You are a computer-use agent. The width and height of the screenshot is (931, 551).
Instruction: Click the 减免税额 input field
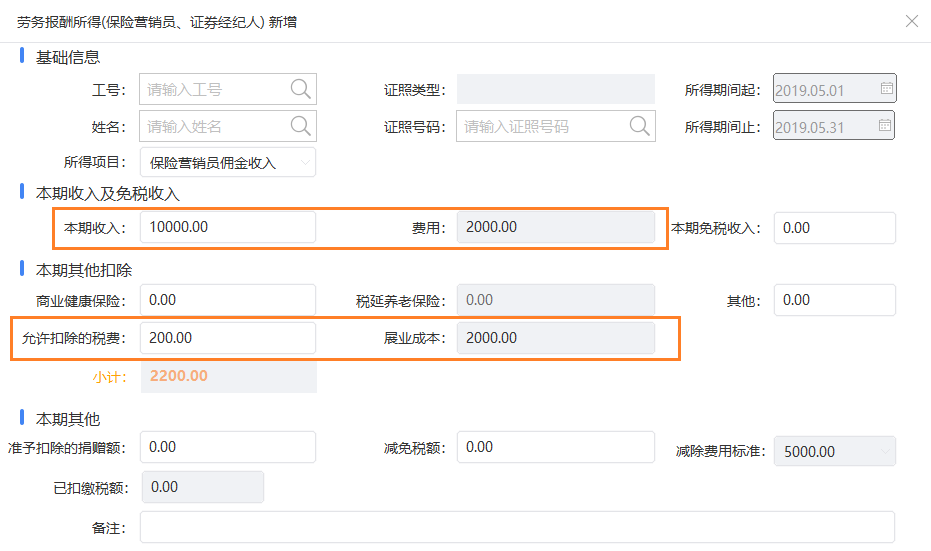pos(556,447)
